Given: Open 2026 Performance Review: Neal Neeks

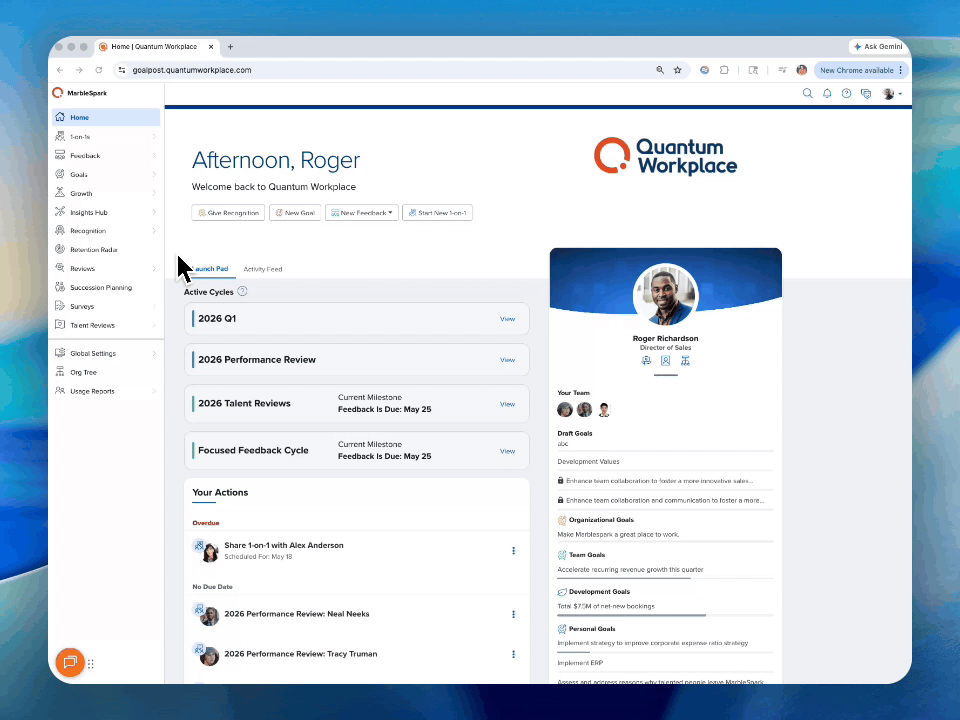Looking at the screenshot, I should [x=297, y=614].
